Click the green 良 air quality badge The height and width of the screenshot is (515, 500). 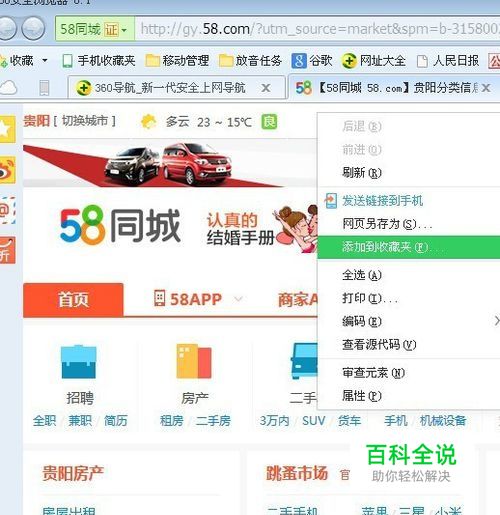tap(269, 122)
